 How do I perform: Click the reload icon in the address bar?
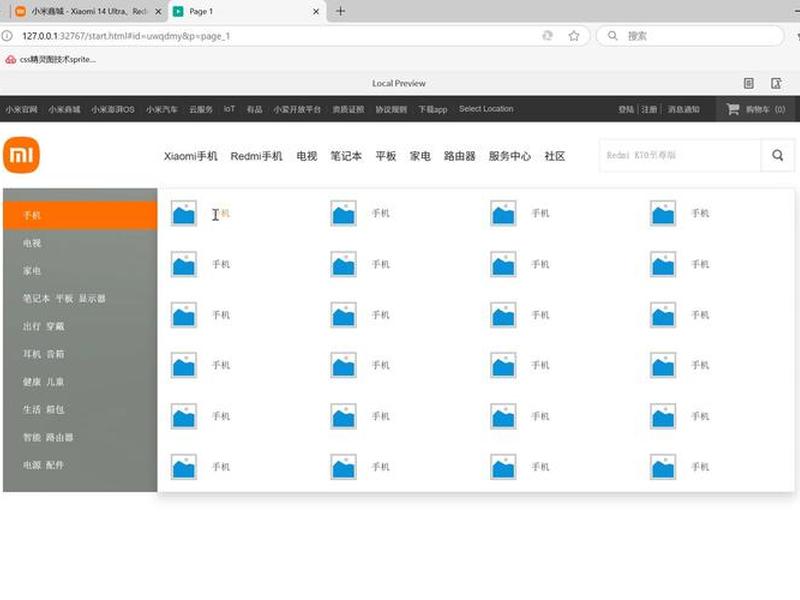coord(547,36)
